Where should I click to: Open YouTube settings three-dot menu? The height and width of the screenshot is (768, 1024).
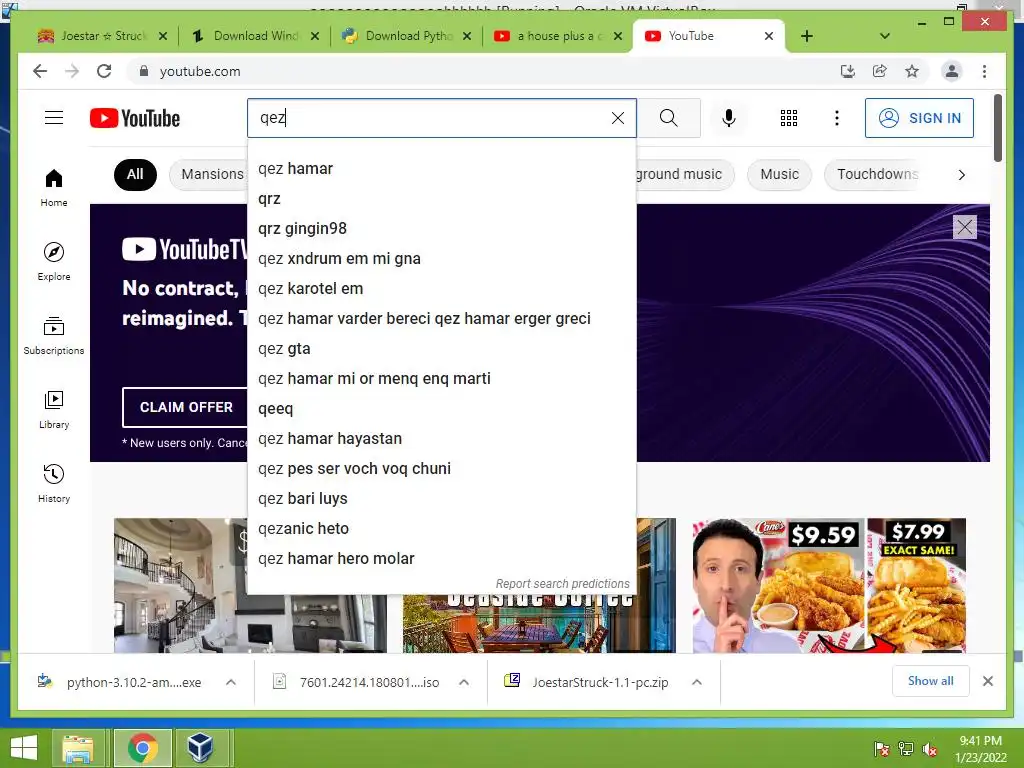pyautogui.click(x=837, y=118)
